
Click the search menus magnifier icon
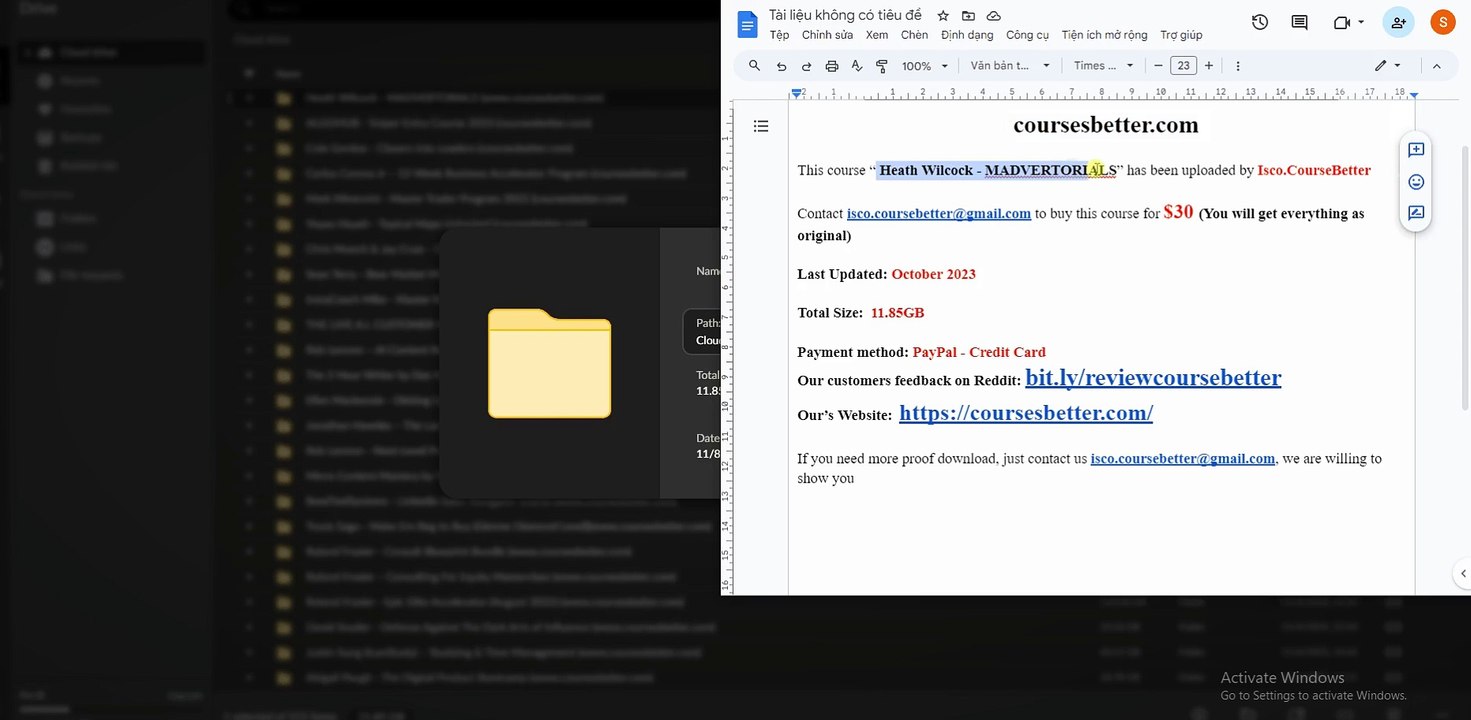tap(755, 66)
